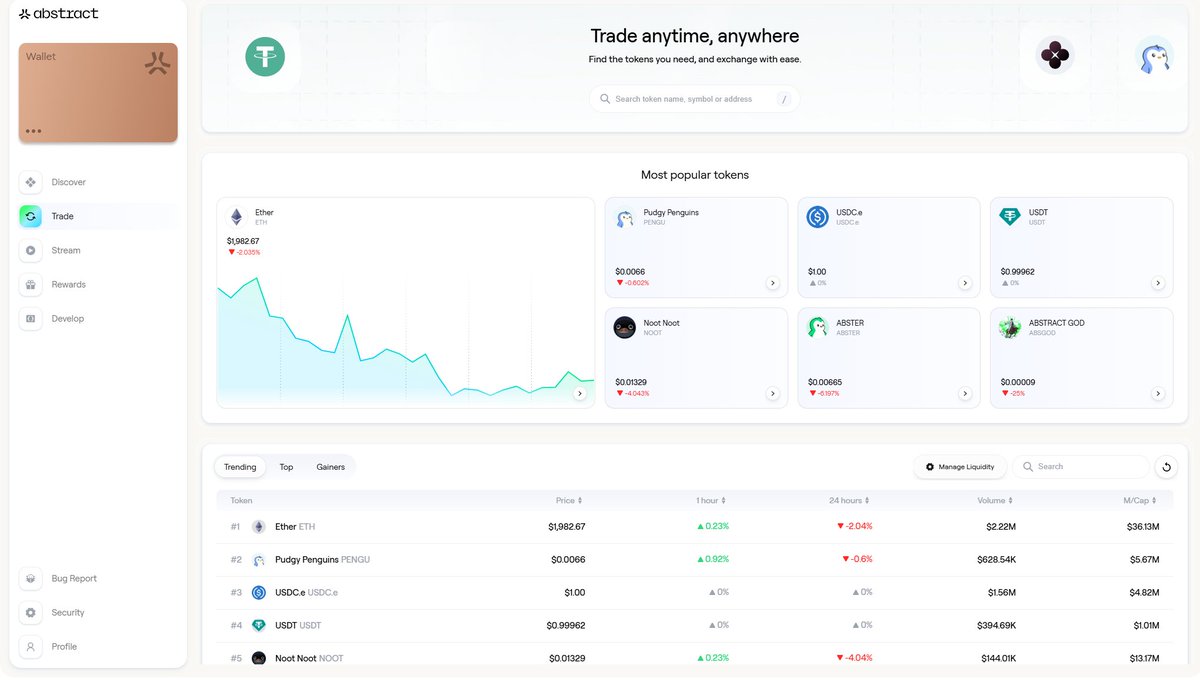Open USDC.e card arrow
1200x682 pixels.
click(x=965, y=283)
